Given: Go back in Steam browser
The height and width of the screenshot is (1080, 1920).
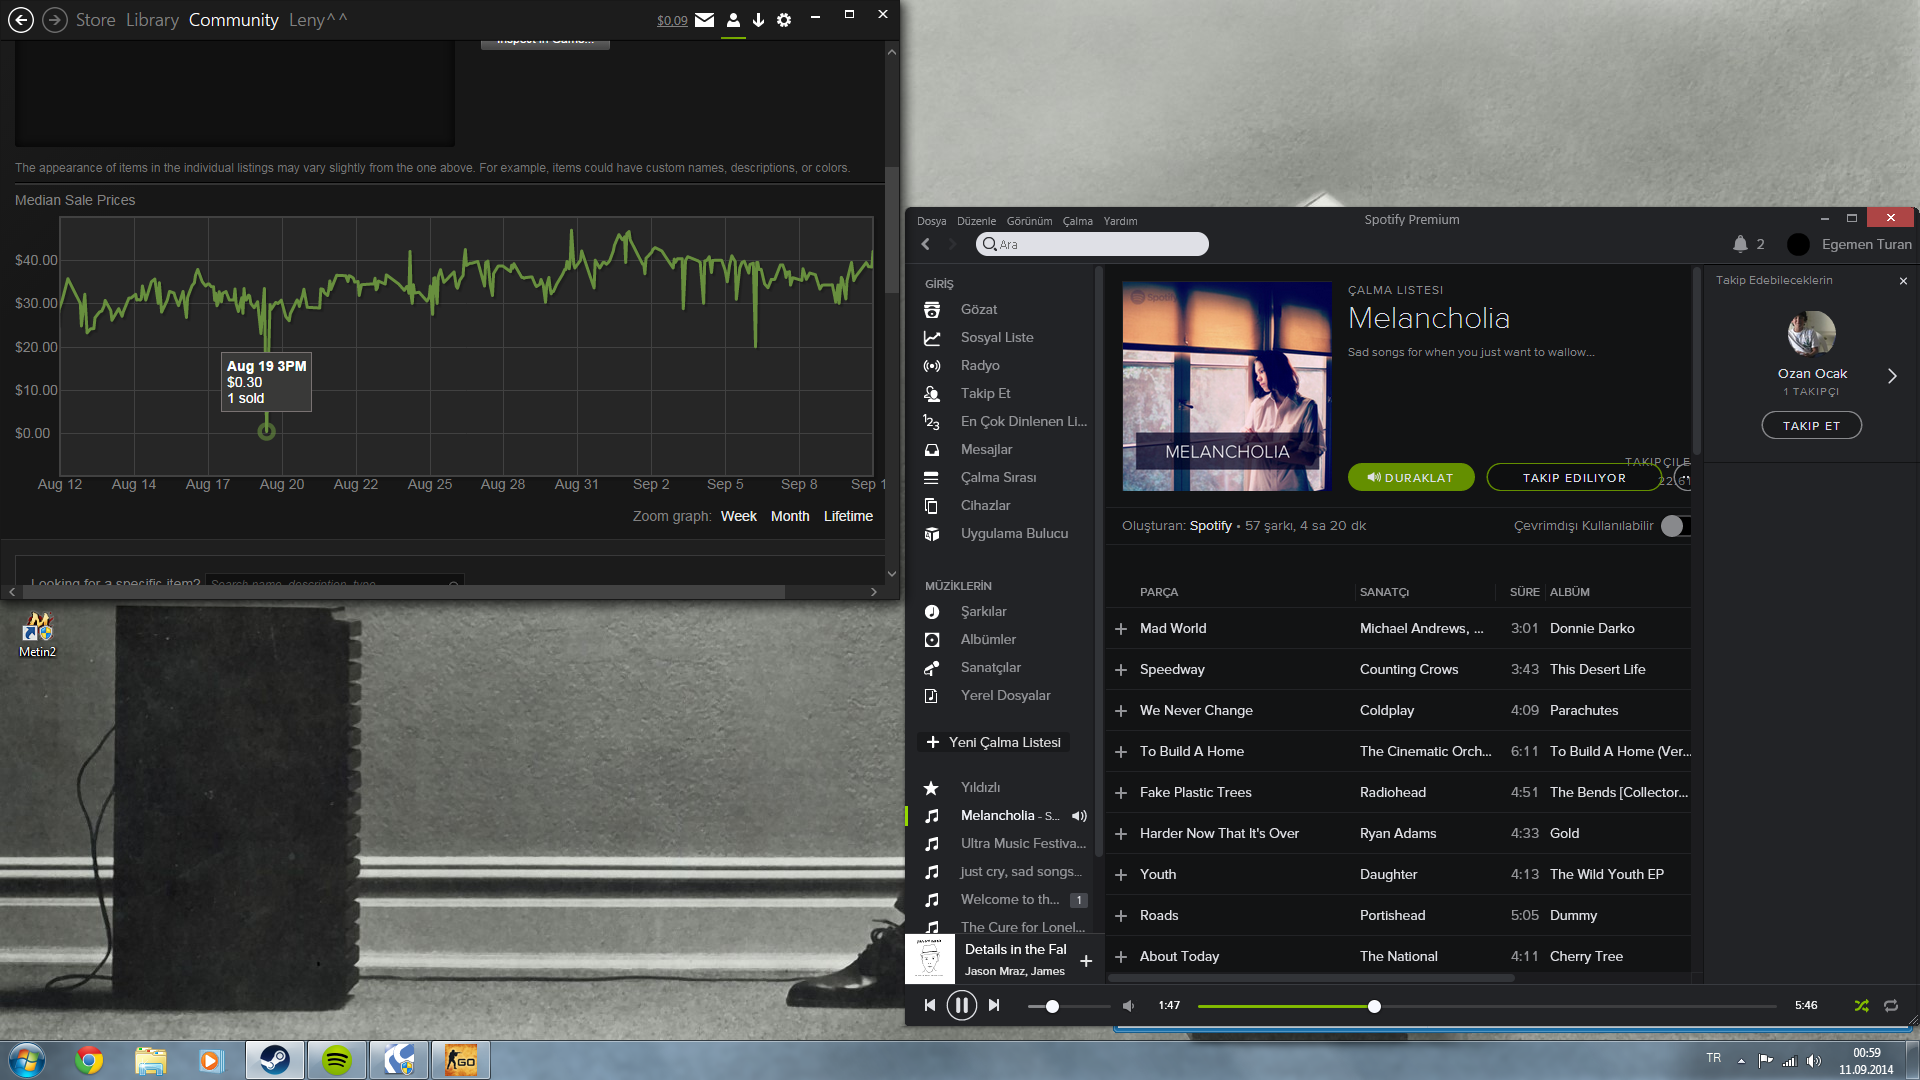Looking at the screenshot, I should 20,19.
